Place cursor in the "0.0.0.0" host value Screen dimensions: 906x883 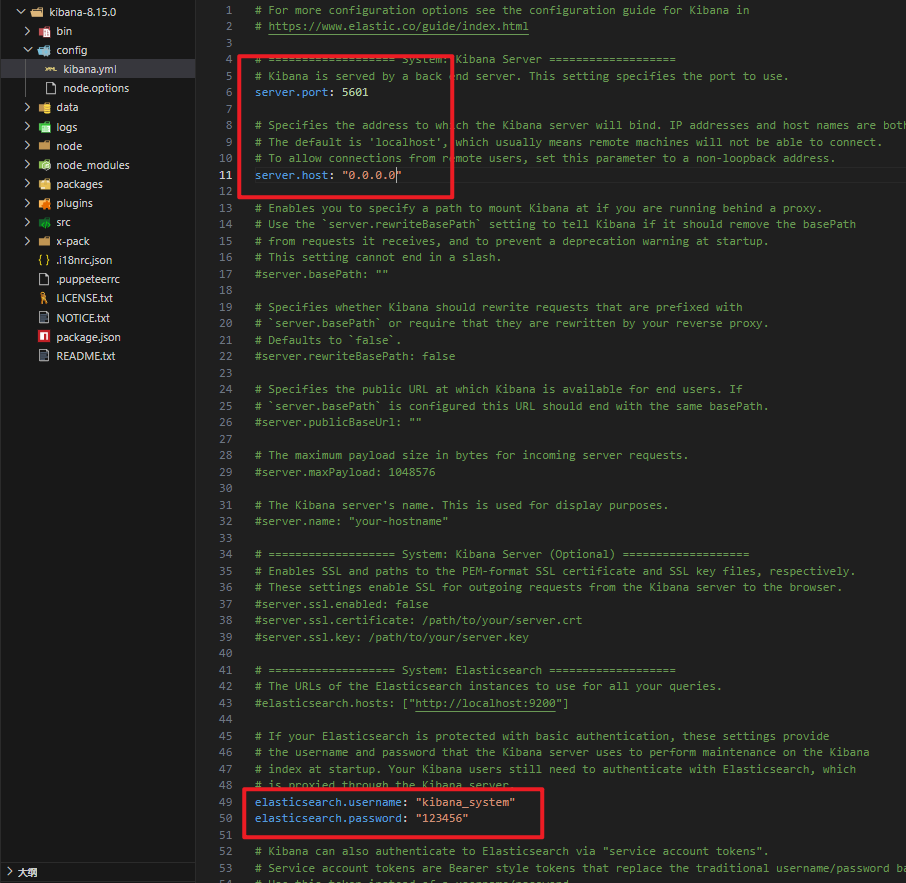click(372, 175)
